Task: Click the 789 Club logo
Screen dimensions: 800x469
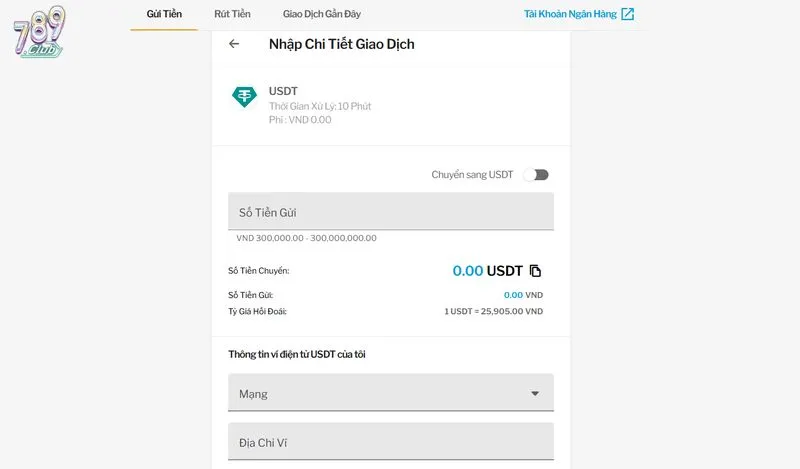Action: (x=39, y=32)
